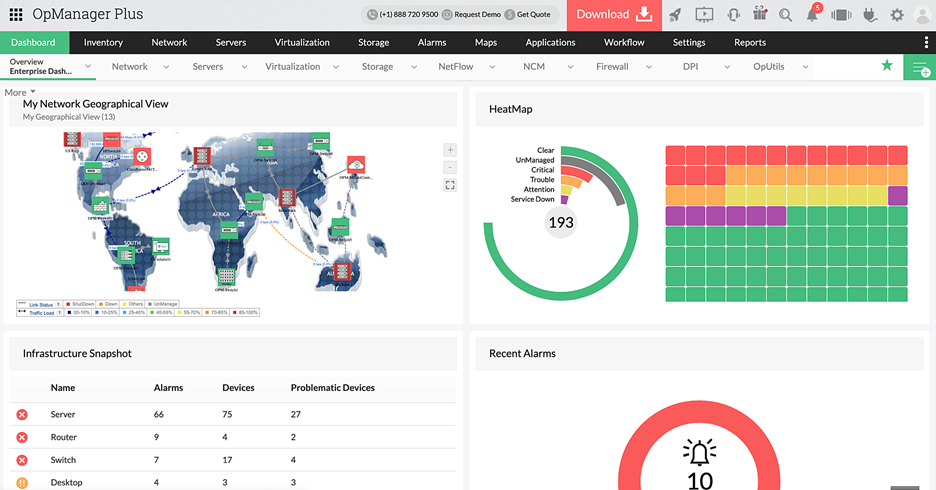Image resolution: width=936 pixels, height=490 pixels.
Task: Click the rocket quick-start icon
Action: [x=675, y=15]
